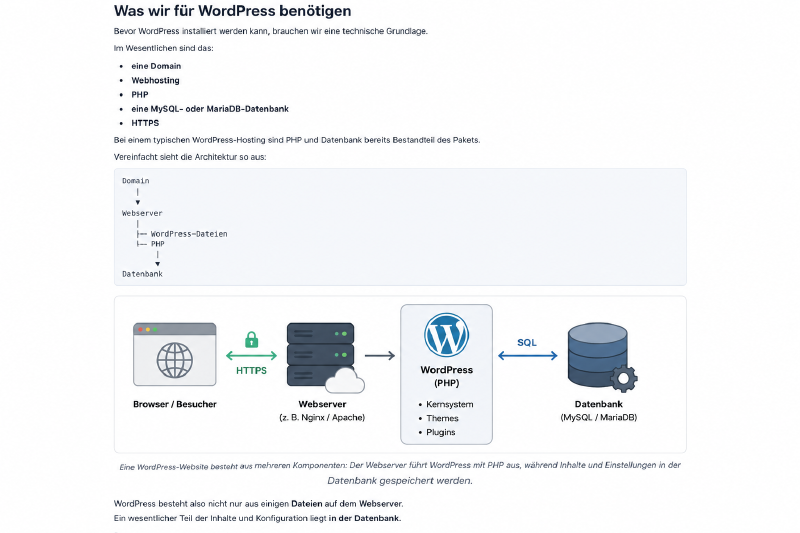Click the heading 'Was wir für WordPress benötigen'

[233, 11]
